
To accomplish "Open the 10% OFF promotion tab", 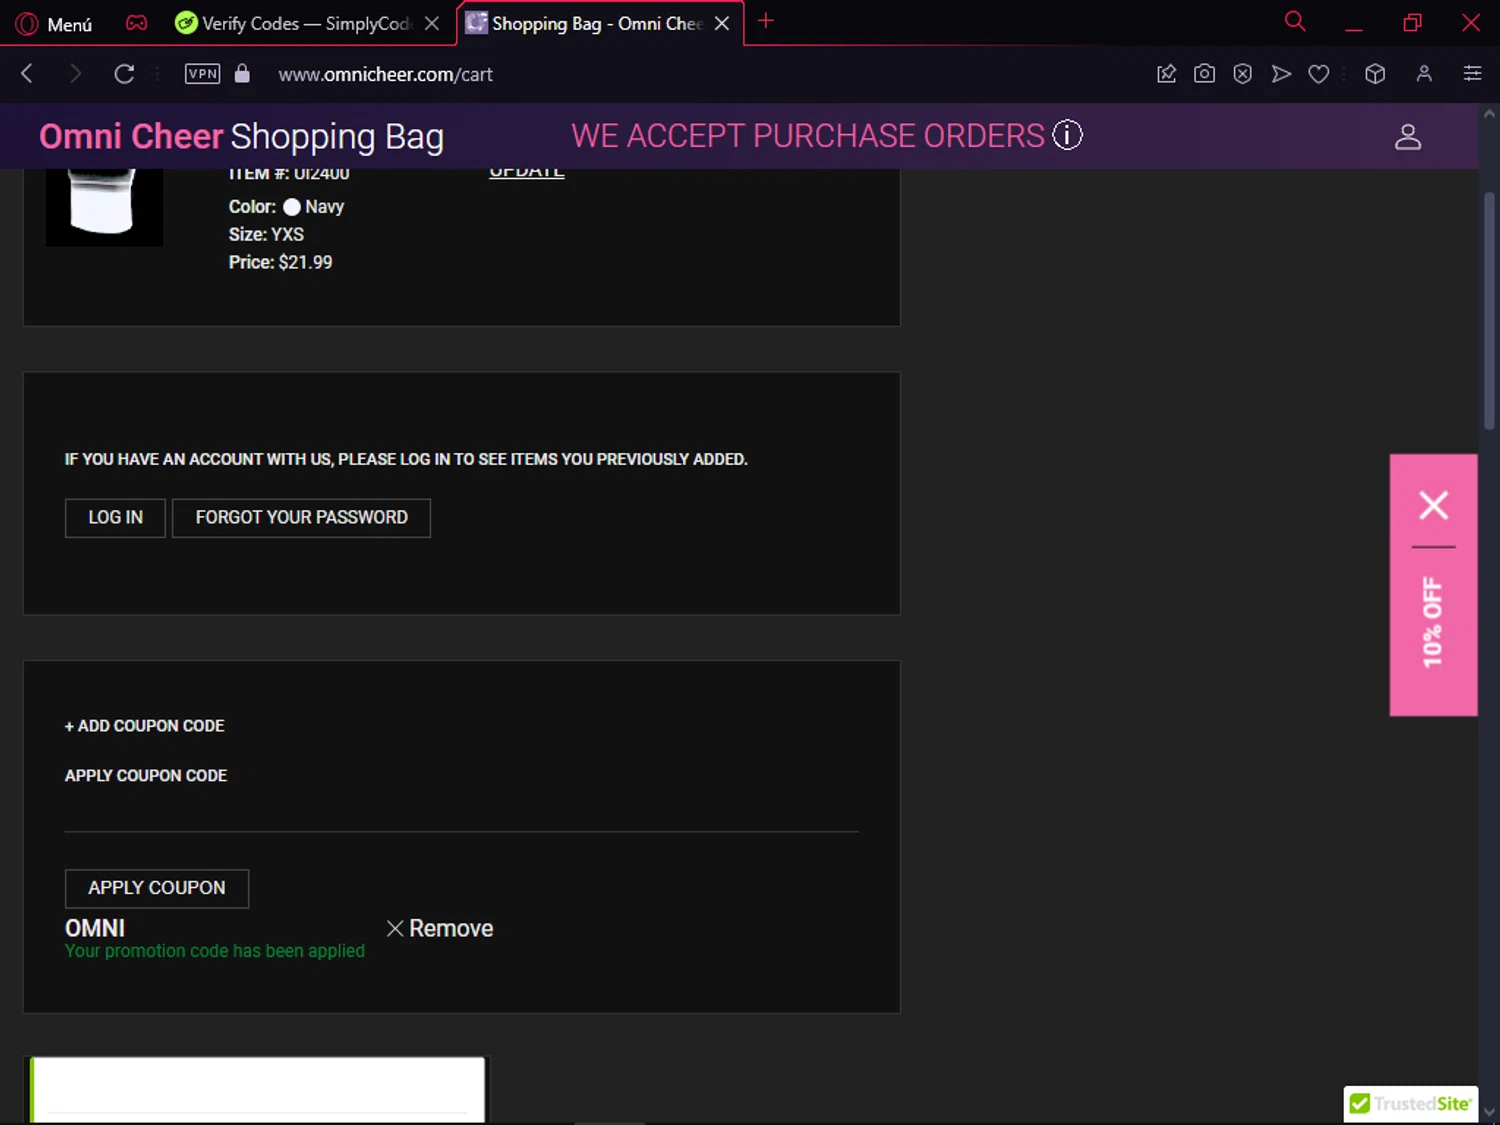I will [x=1433, y=622].
